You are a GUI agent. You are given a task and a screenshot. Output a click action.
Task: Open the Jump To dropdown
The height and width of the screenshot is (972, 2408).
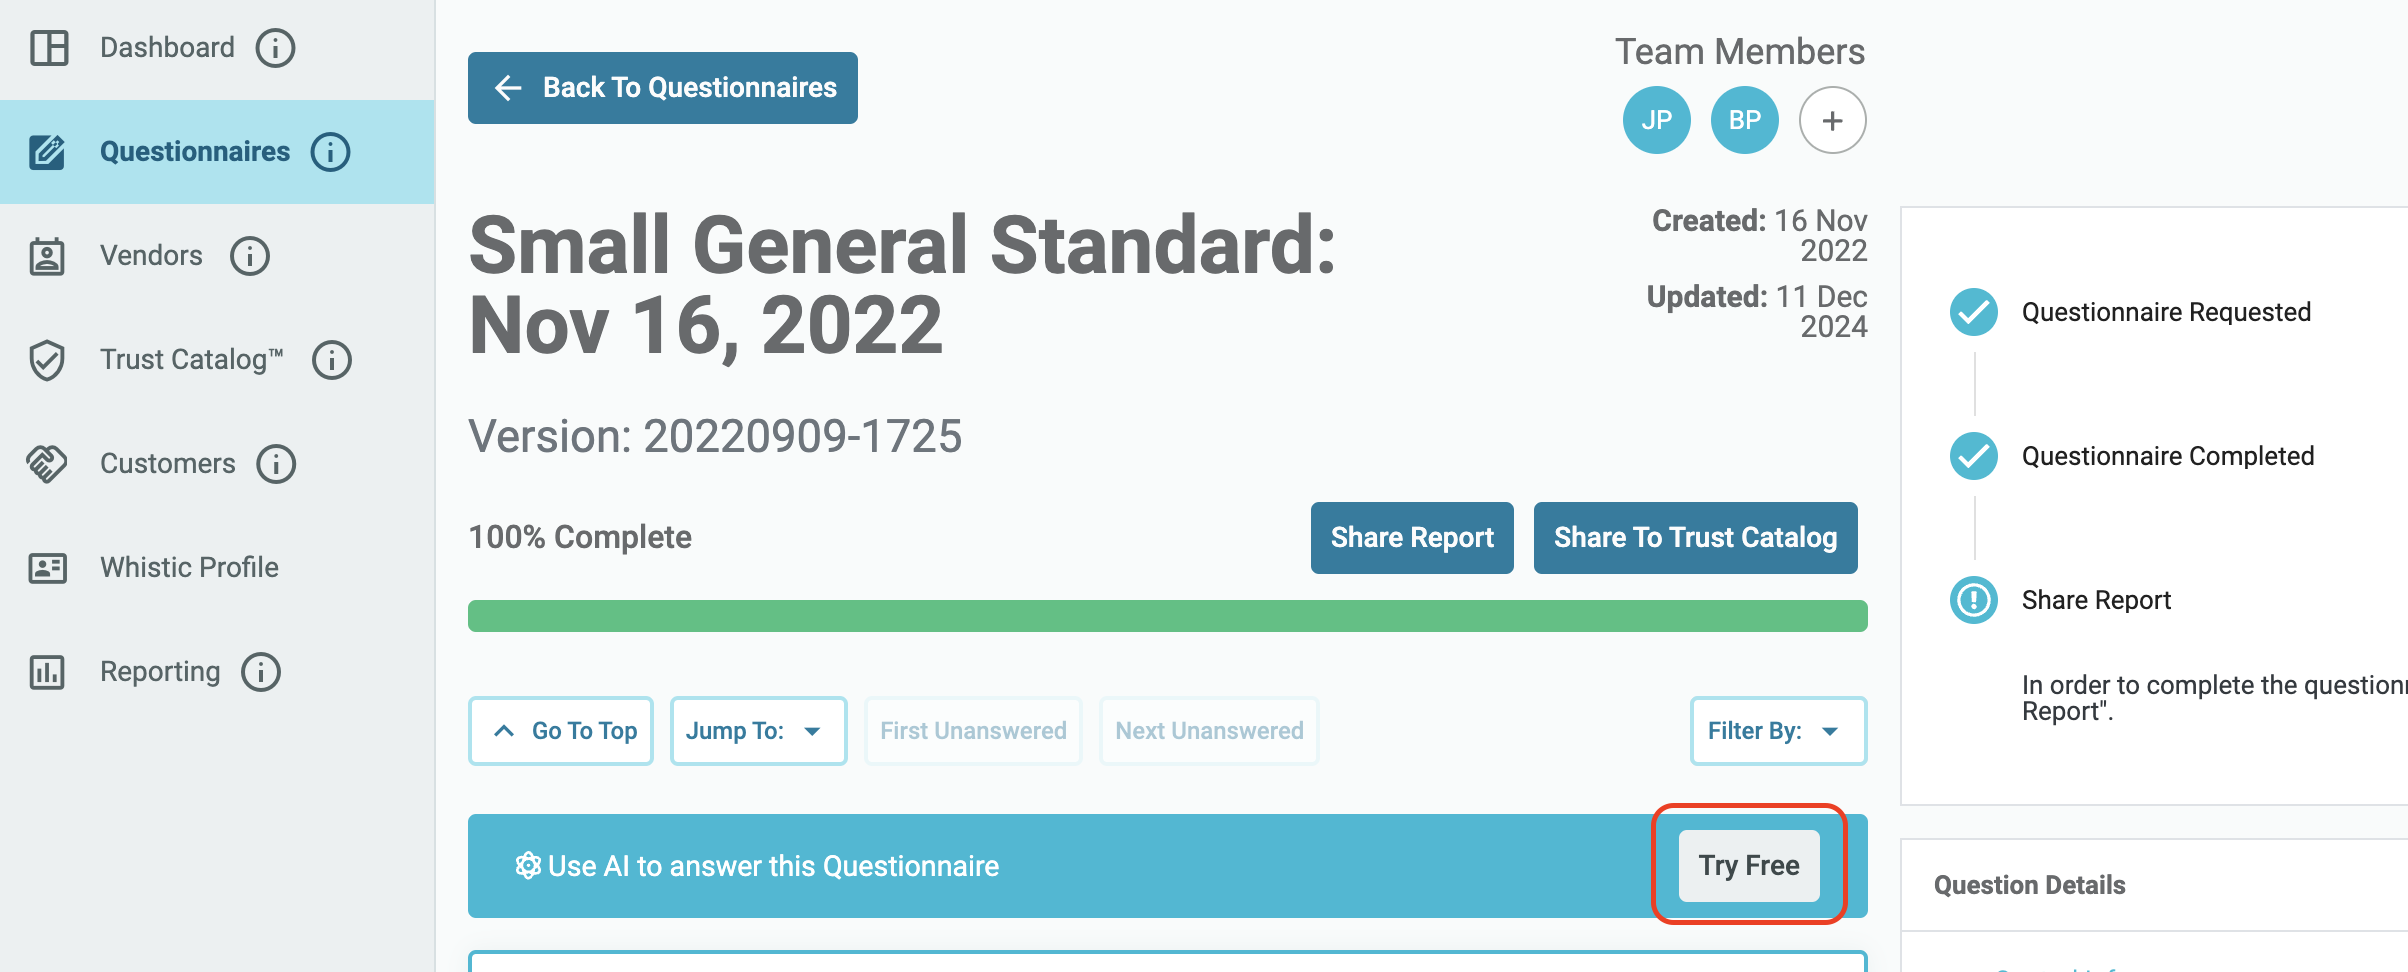click(x=758, y=731)
